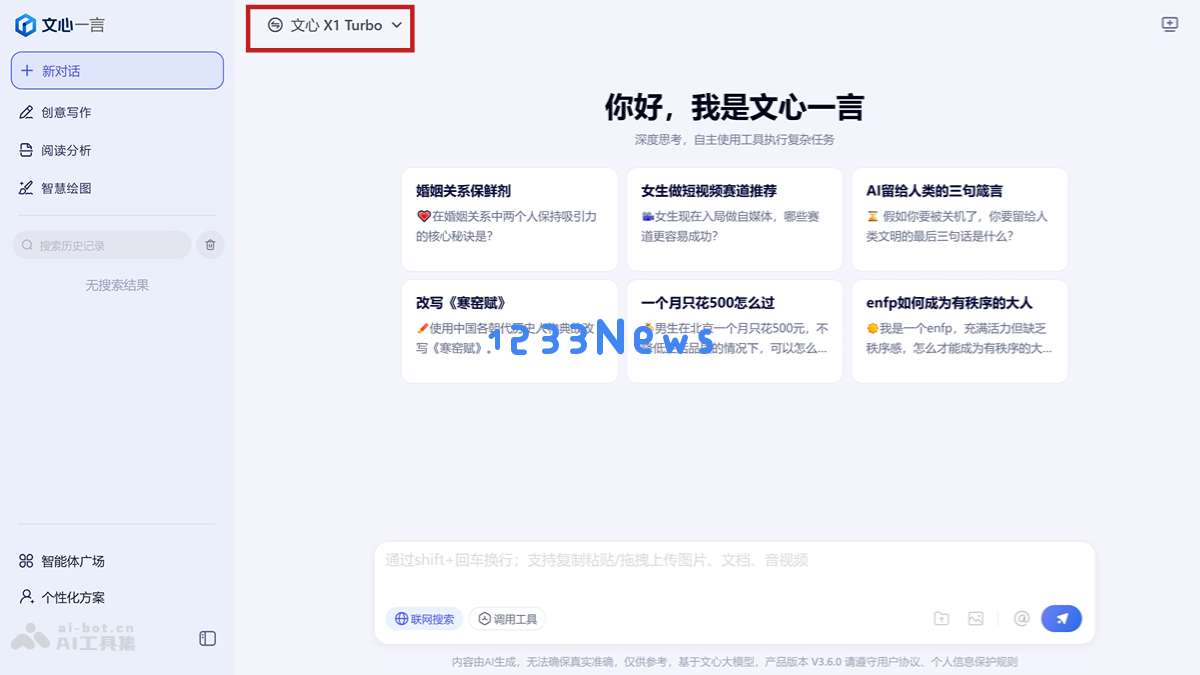
Task: Toggle 联网搜索 web search
Action: [x=425, y=619]
